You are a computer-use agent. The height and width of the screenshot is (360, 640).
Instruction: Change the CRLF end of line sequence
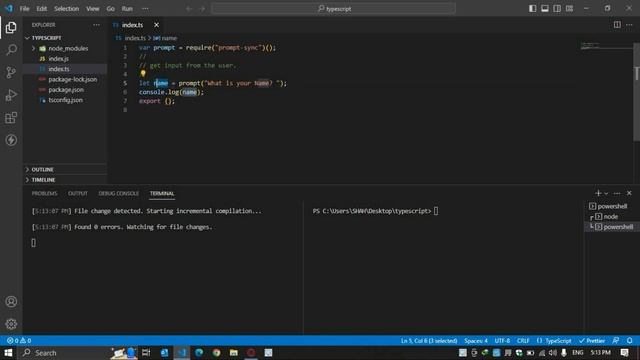click(x=523, y=340)
